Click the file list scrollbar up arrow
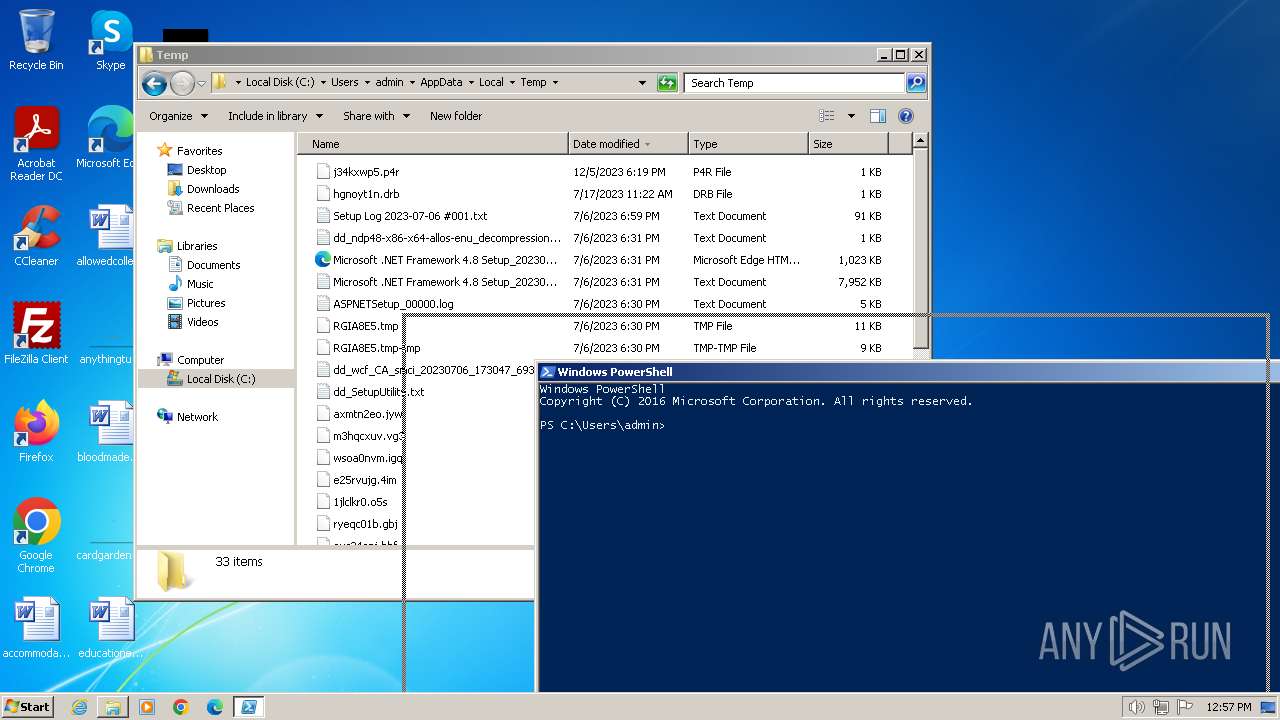1280x720 pixels. click(921, 142)
